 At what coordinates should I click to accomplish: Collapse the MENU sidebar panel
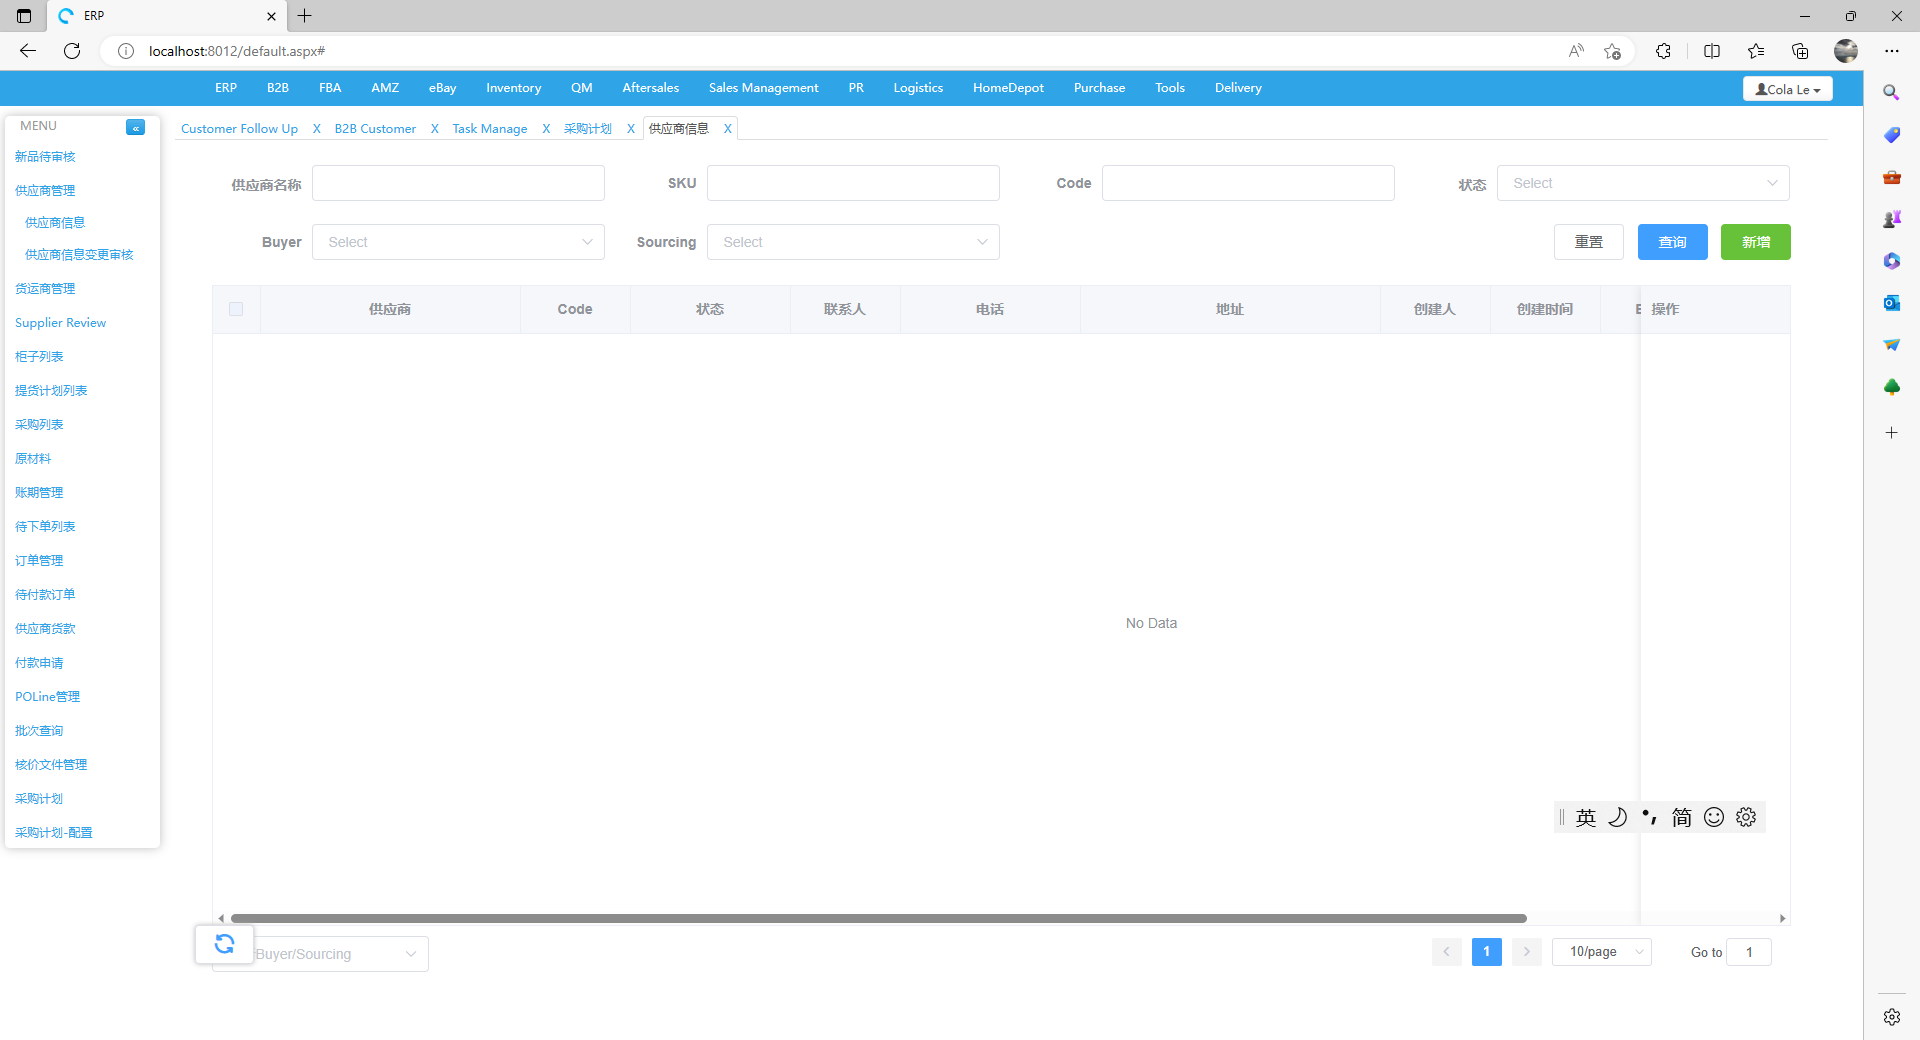[x=135, y=127]
